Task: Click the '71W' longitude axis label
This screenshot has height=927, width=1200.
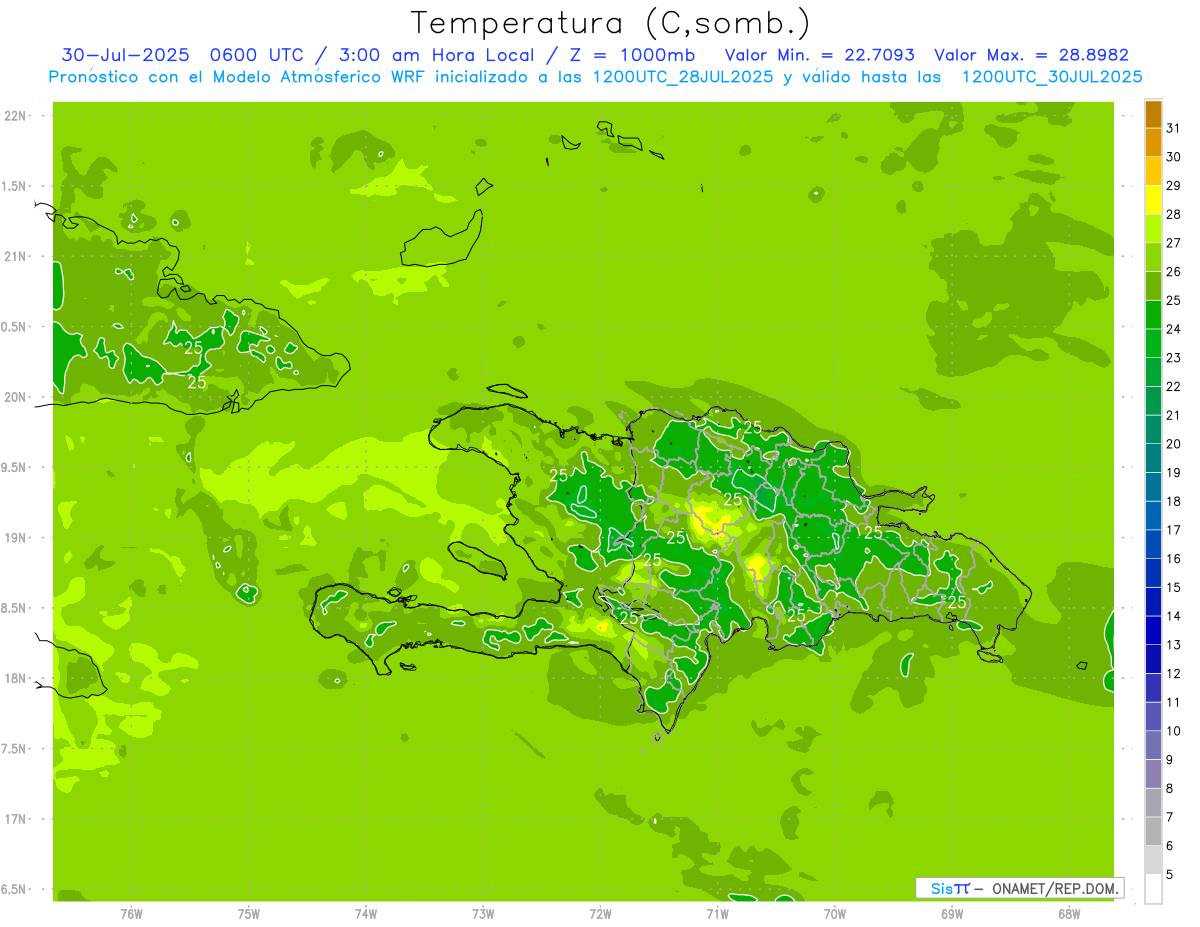Action: click(717, 913)
